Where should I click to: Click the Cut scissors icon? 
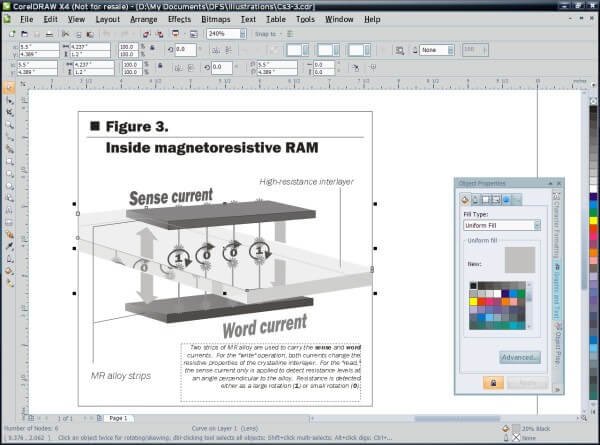(x=66, y=34)
